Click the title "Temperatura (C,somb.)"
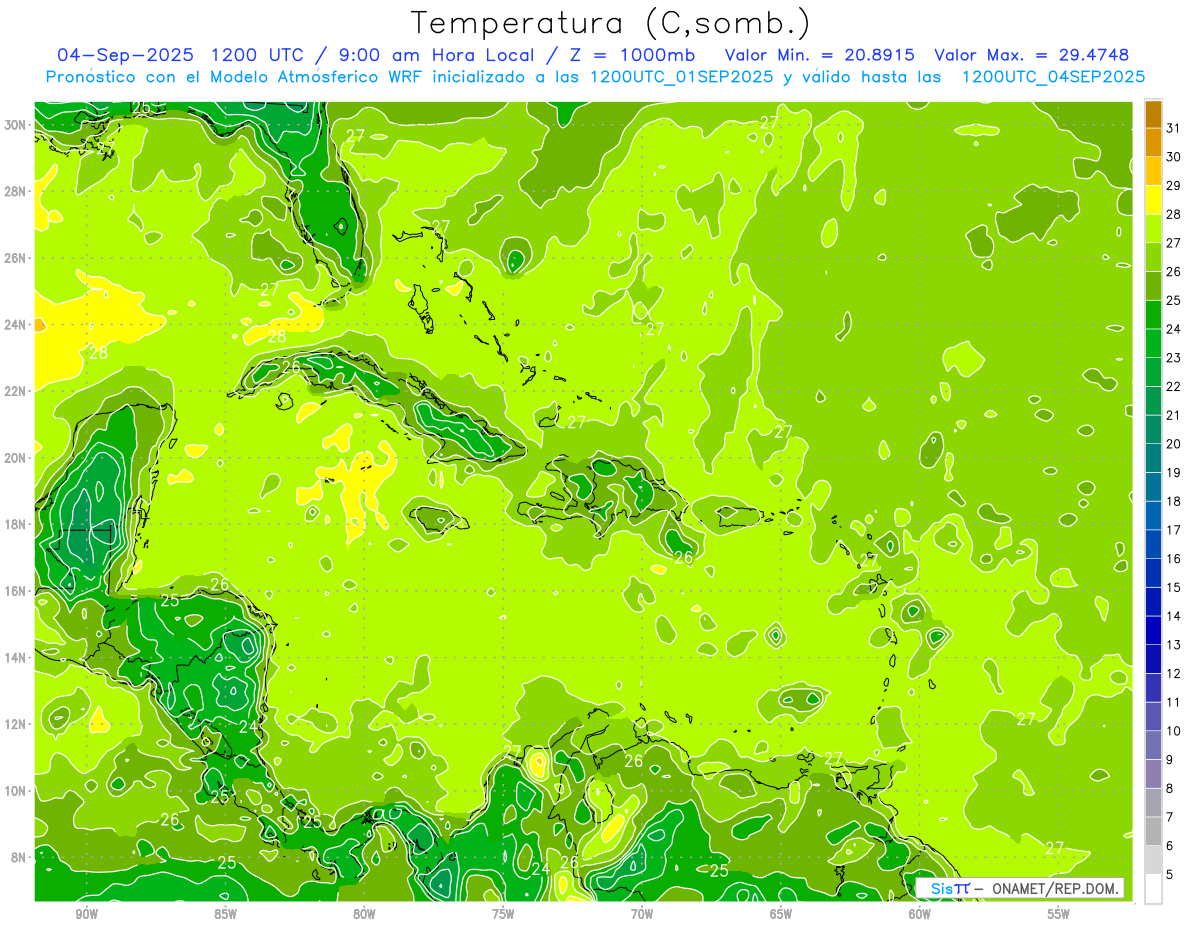The height and width of the screenshot is (927, 1200). pyautogui.click(x=611, y=23)
